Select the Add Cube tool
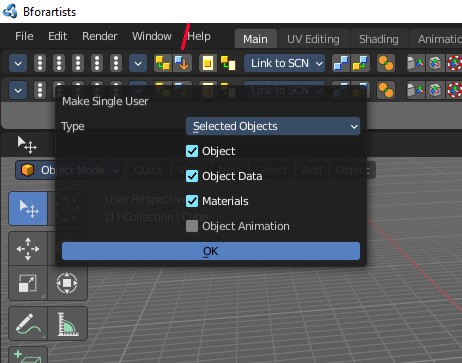462x363 pixels. click(28, 355)
